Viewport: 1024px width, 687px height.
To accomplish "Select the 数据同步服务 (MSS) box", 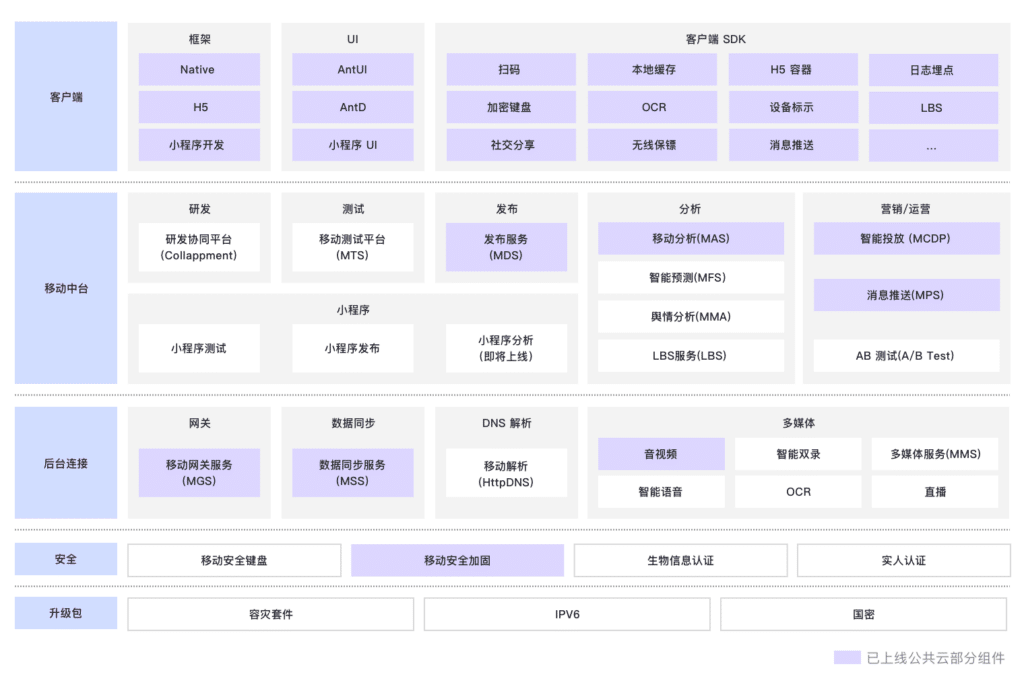I will pyautogui.click(x=353, y=473).
